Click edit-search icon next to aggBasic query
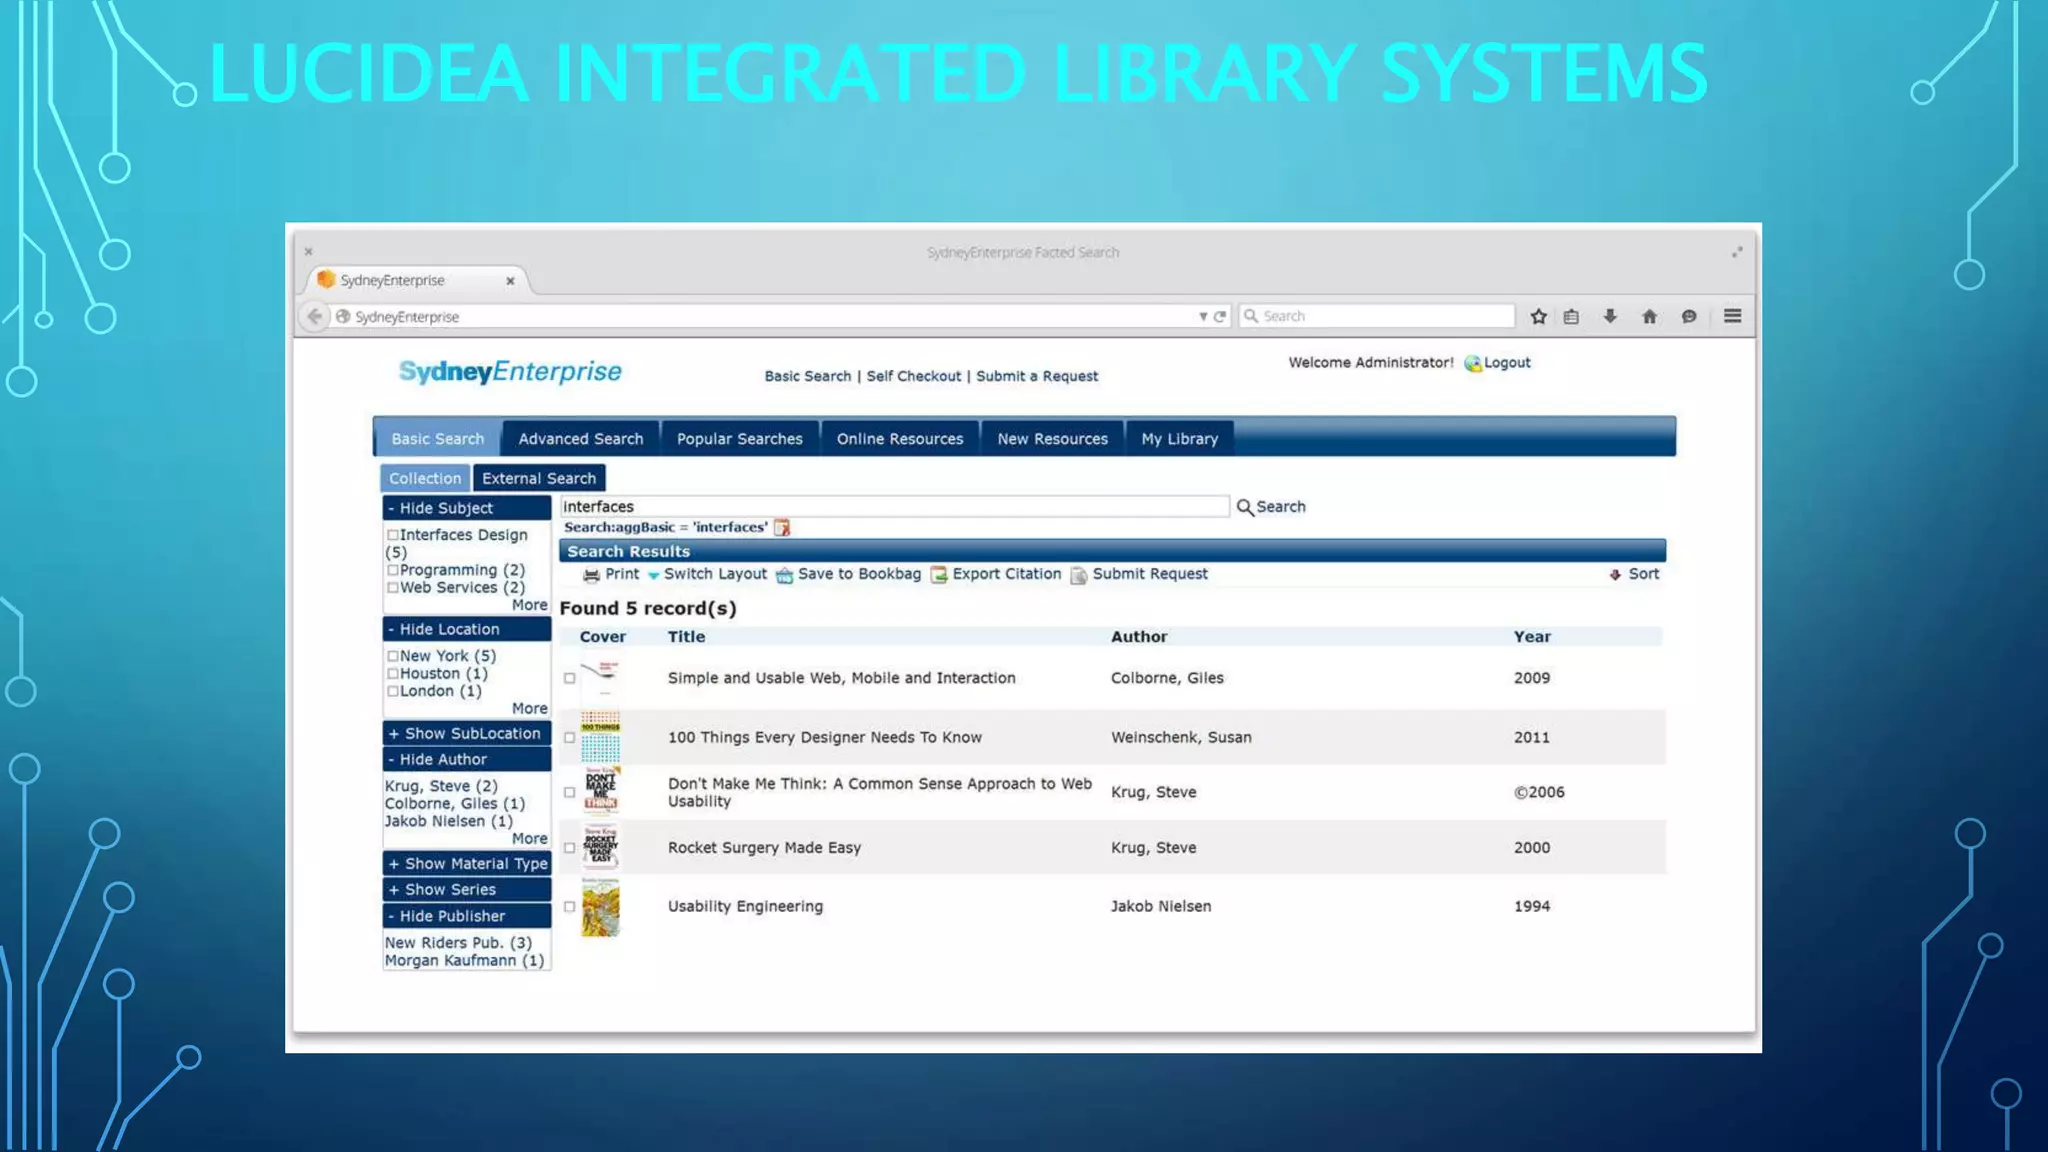This screenshot has width=2048, height=1152. 782,528
